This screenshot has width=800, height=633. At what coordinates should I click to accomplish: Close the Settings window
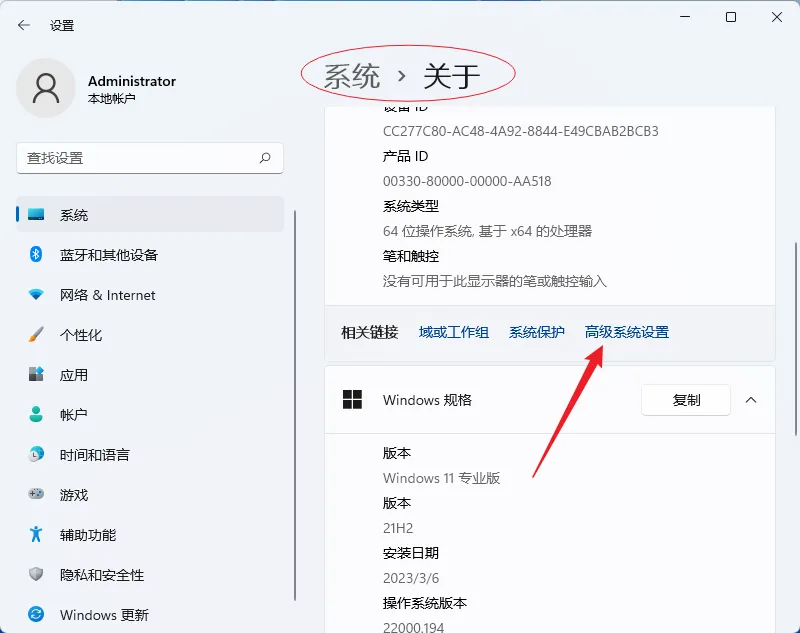(x=777, y=17)
